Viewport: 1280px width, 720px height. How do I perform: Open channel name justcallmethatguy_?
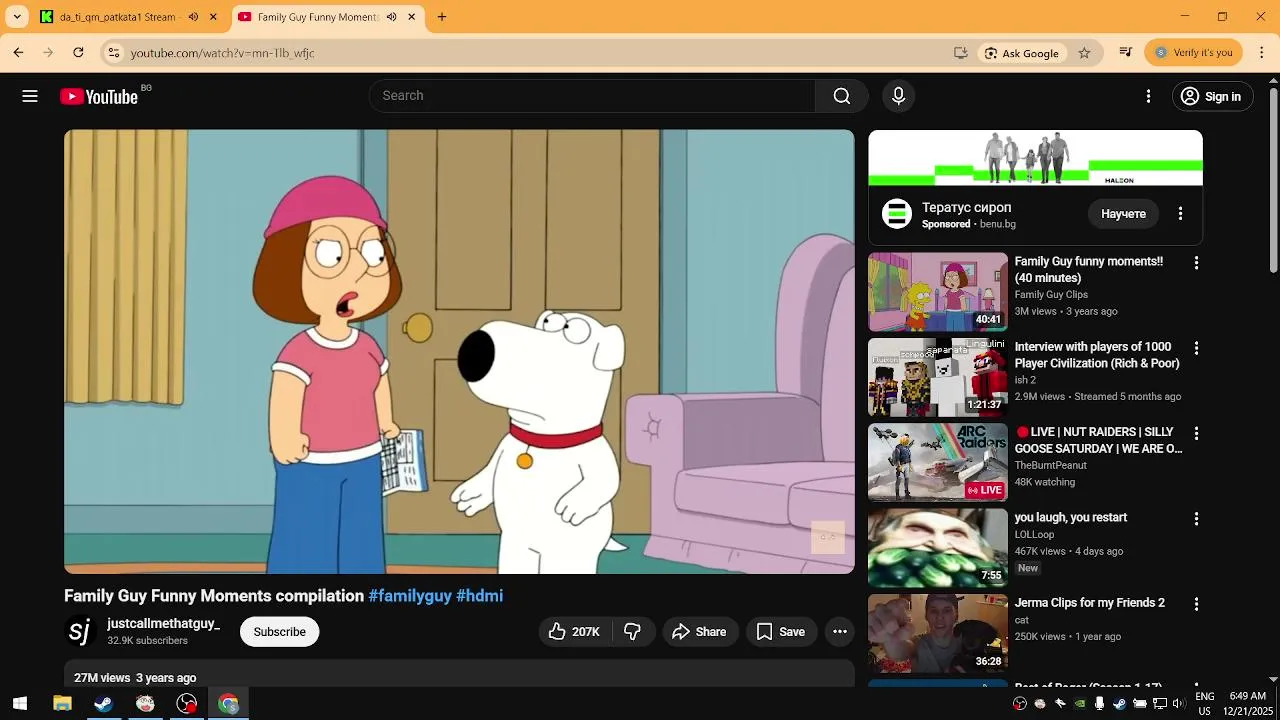coord(163,624)
